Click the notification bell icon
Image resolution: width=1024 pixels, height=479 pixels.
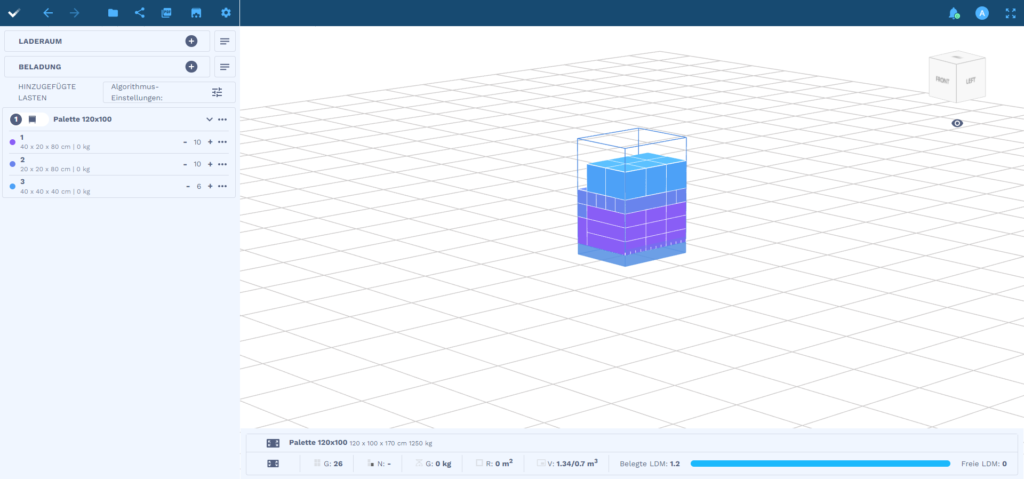pos(953,13)
